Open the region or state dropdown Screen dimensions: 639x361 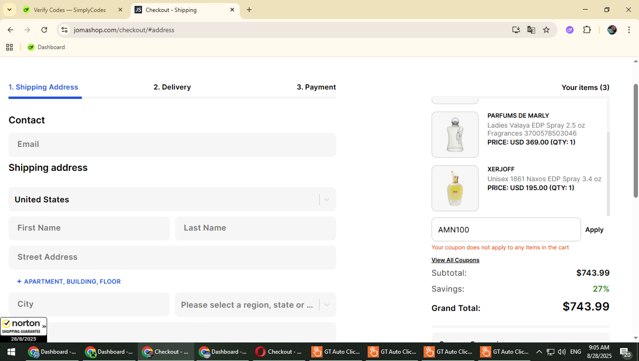pos(256,305)
